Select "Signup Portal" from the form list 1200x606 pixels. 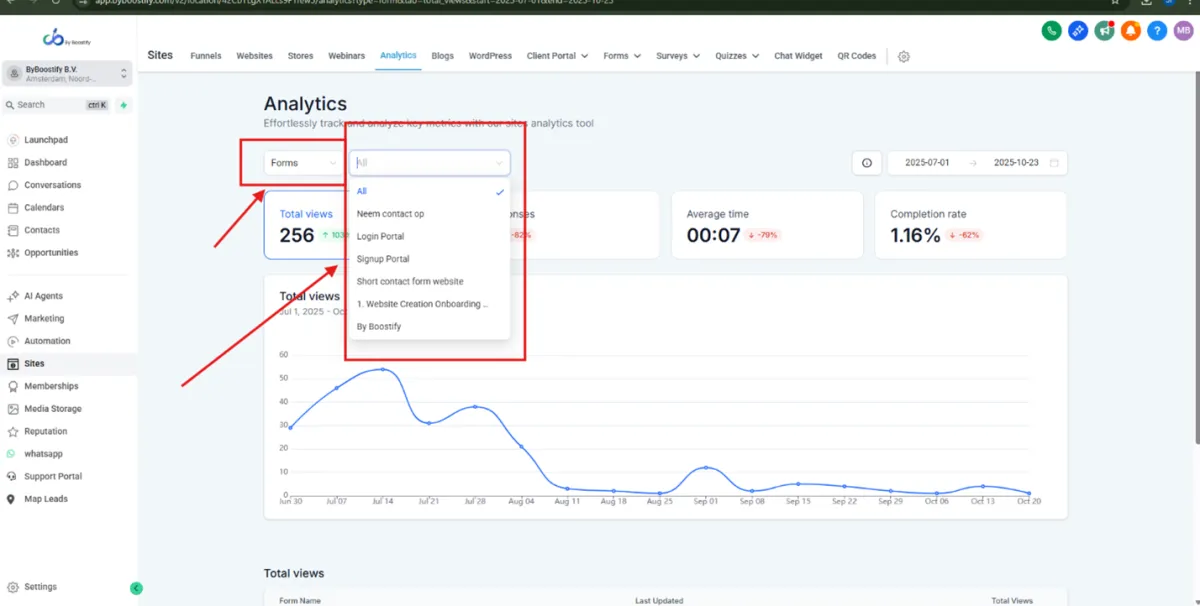pos(383,259)
